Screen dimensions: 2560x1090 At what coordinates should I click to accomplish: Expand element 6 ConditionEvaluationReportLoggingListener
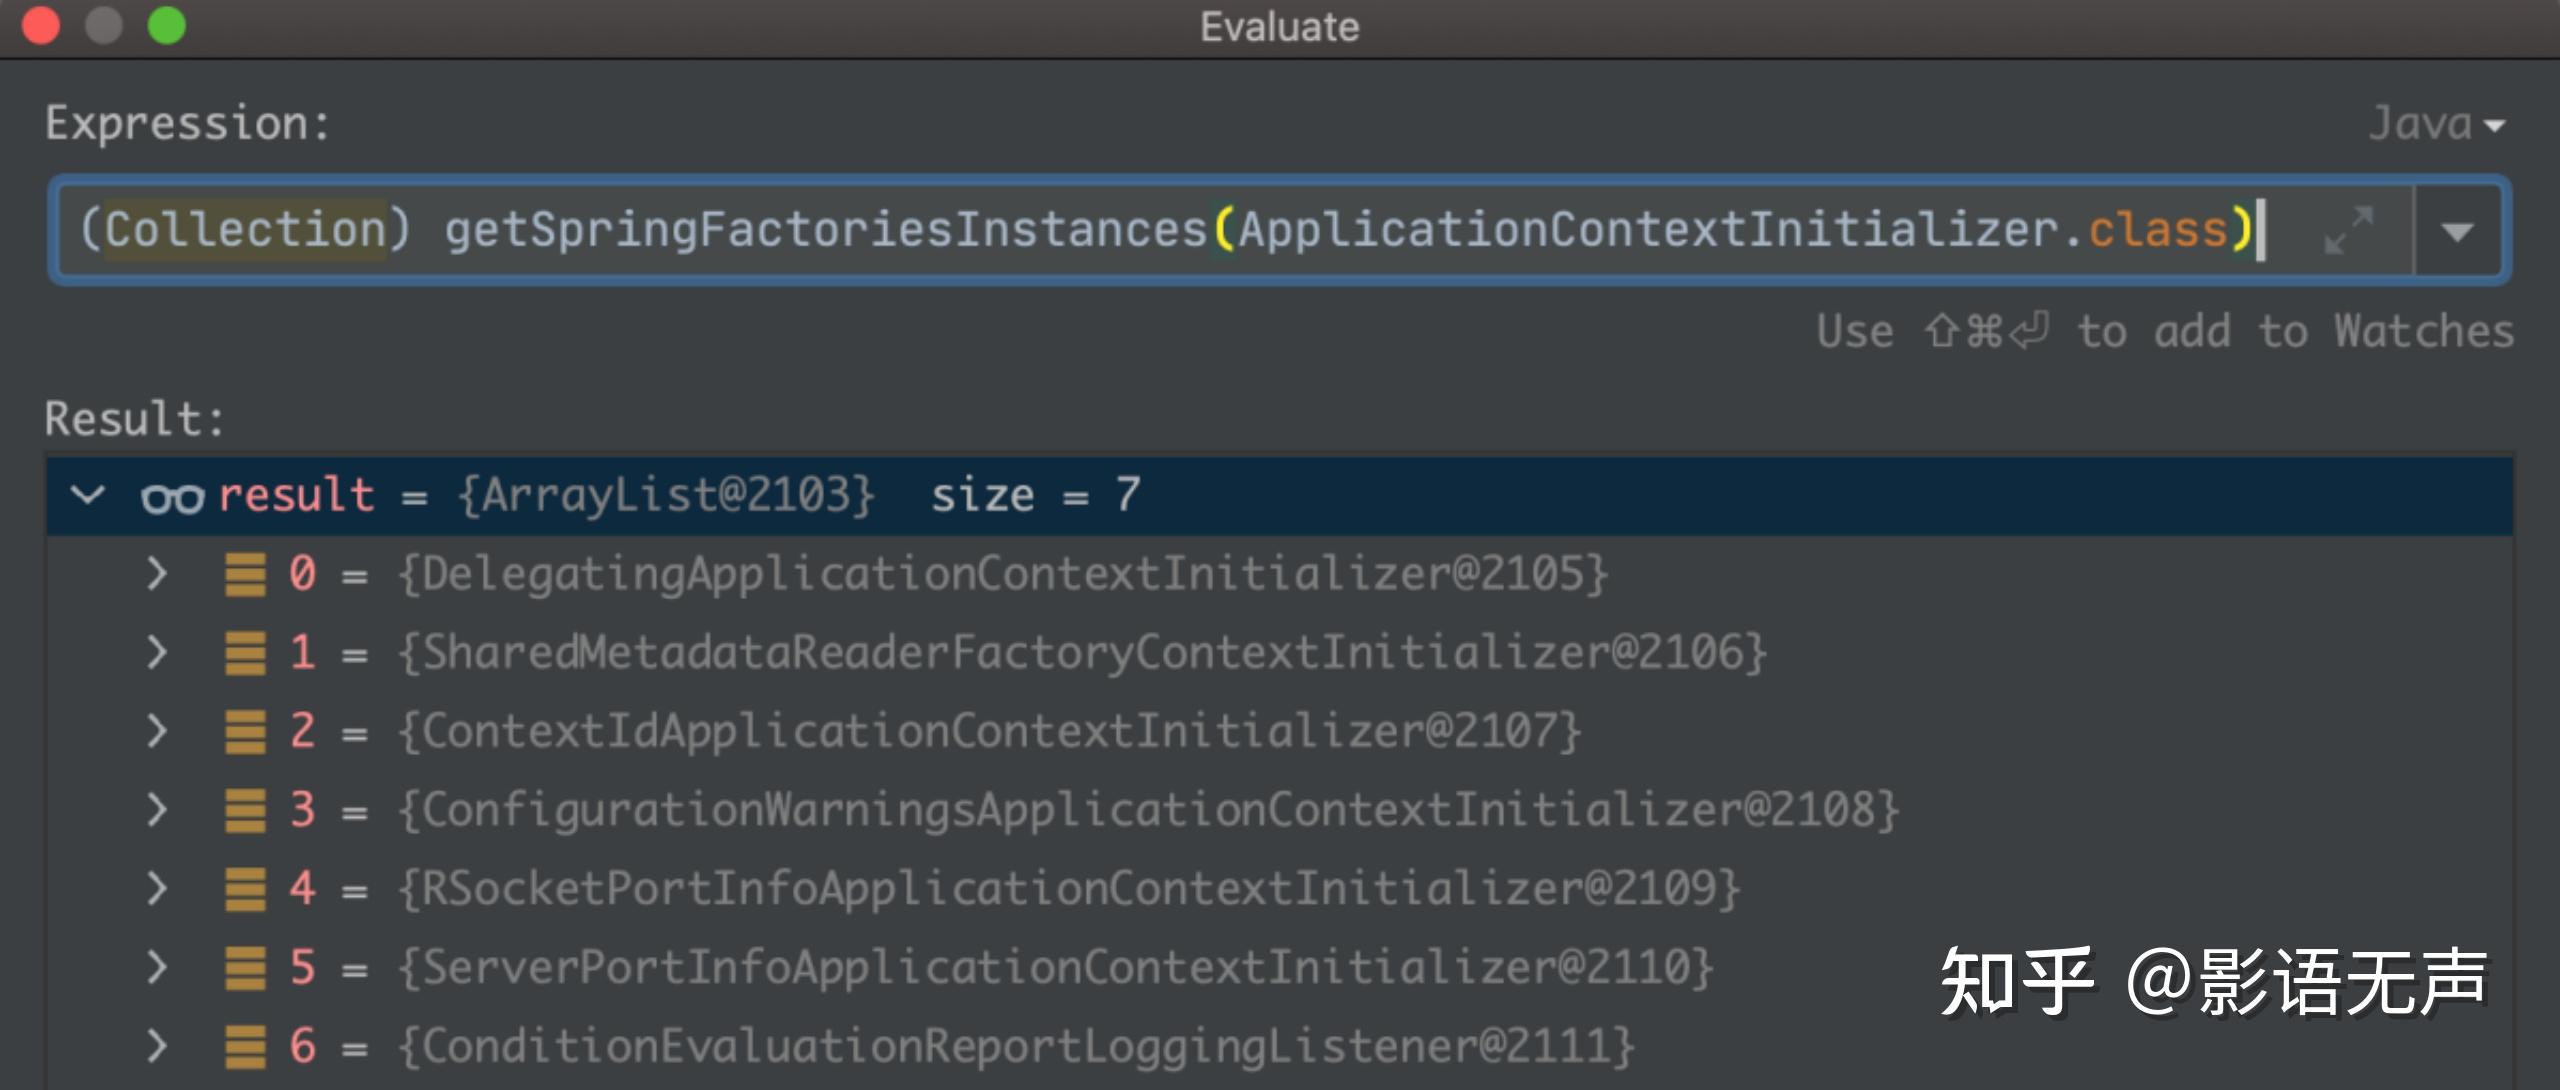tap(155, 1046)
